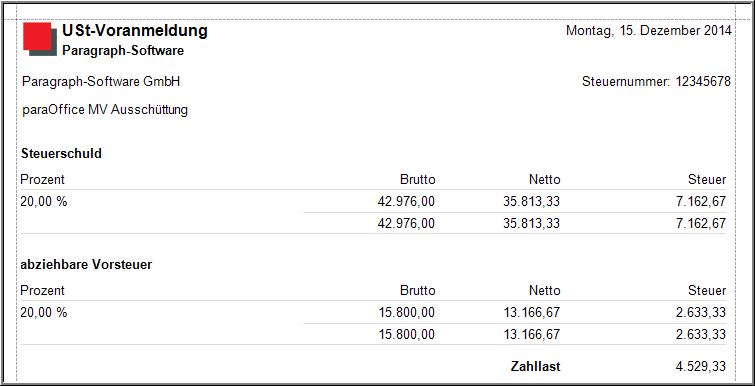755x386 pixels.
Task: Select the abziehbare Vorsteuer section heading
Action: 87,265
